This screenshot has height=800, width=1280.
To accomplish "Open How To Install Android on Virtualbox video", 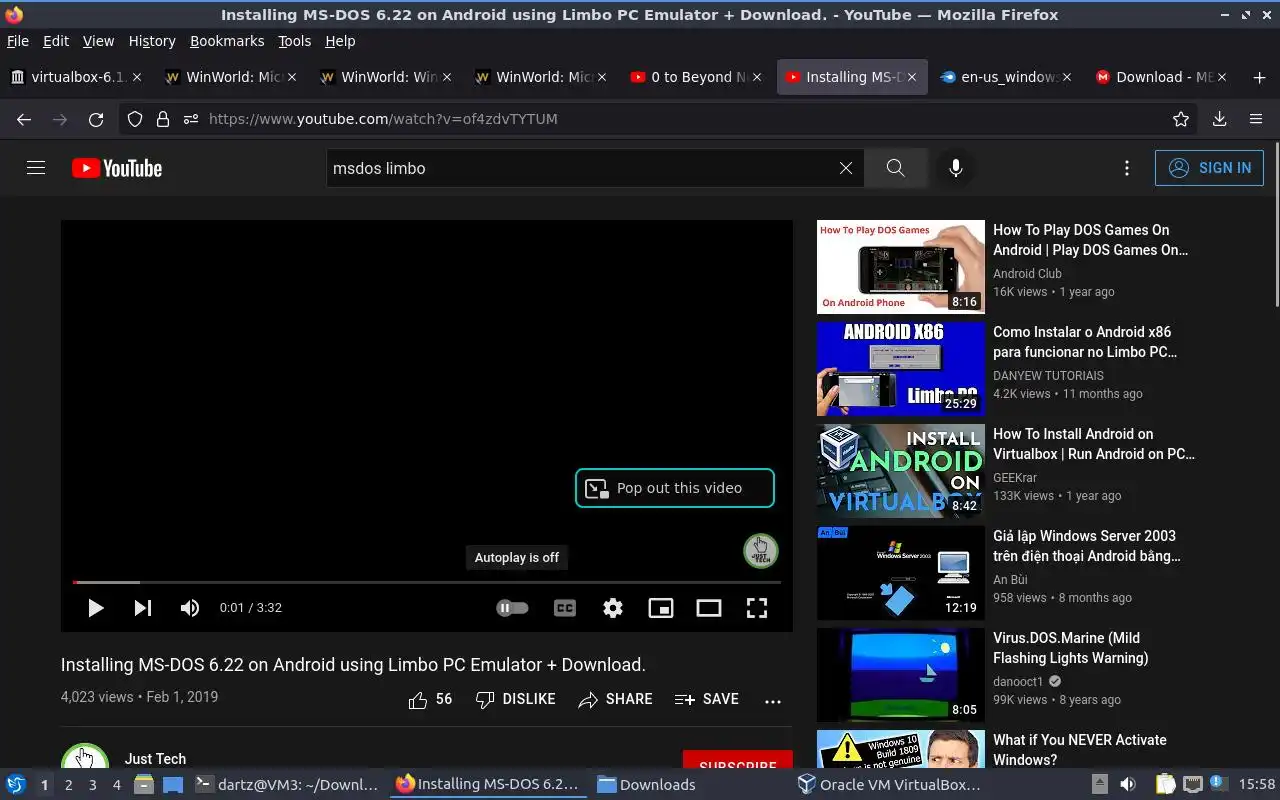I will pyautogui.click(x=1094, y=444).
